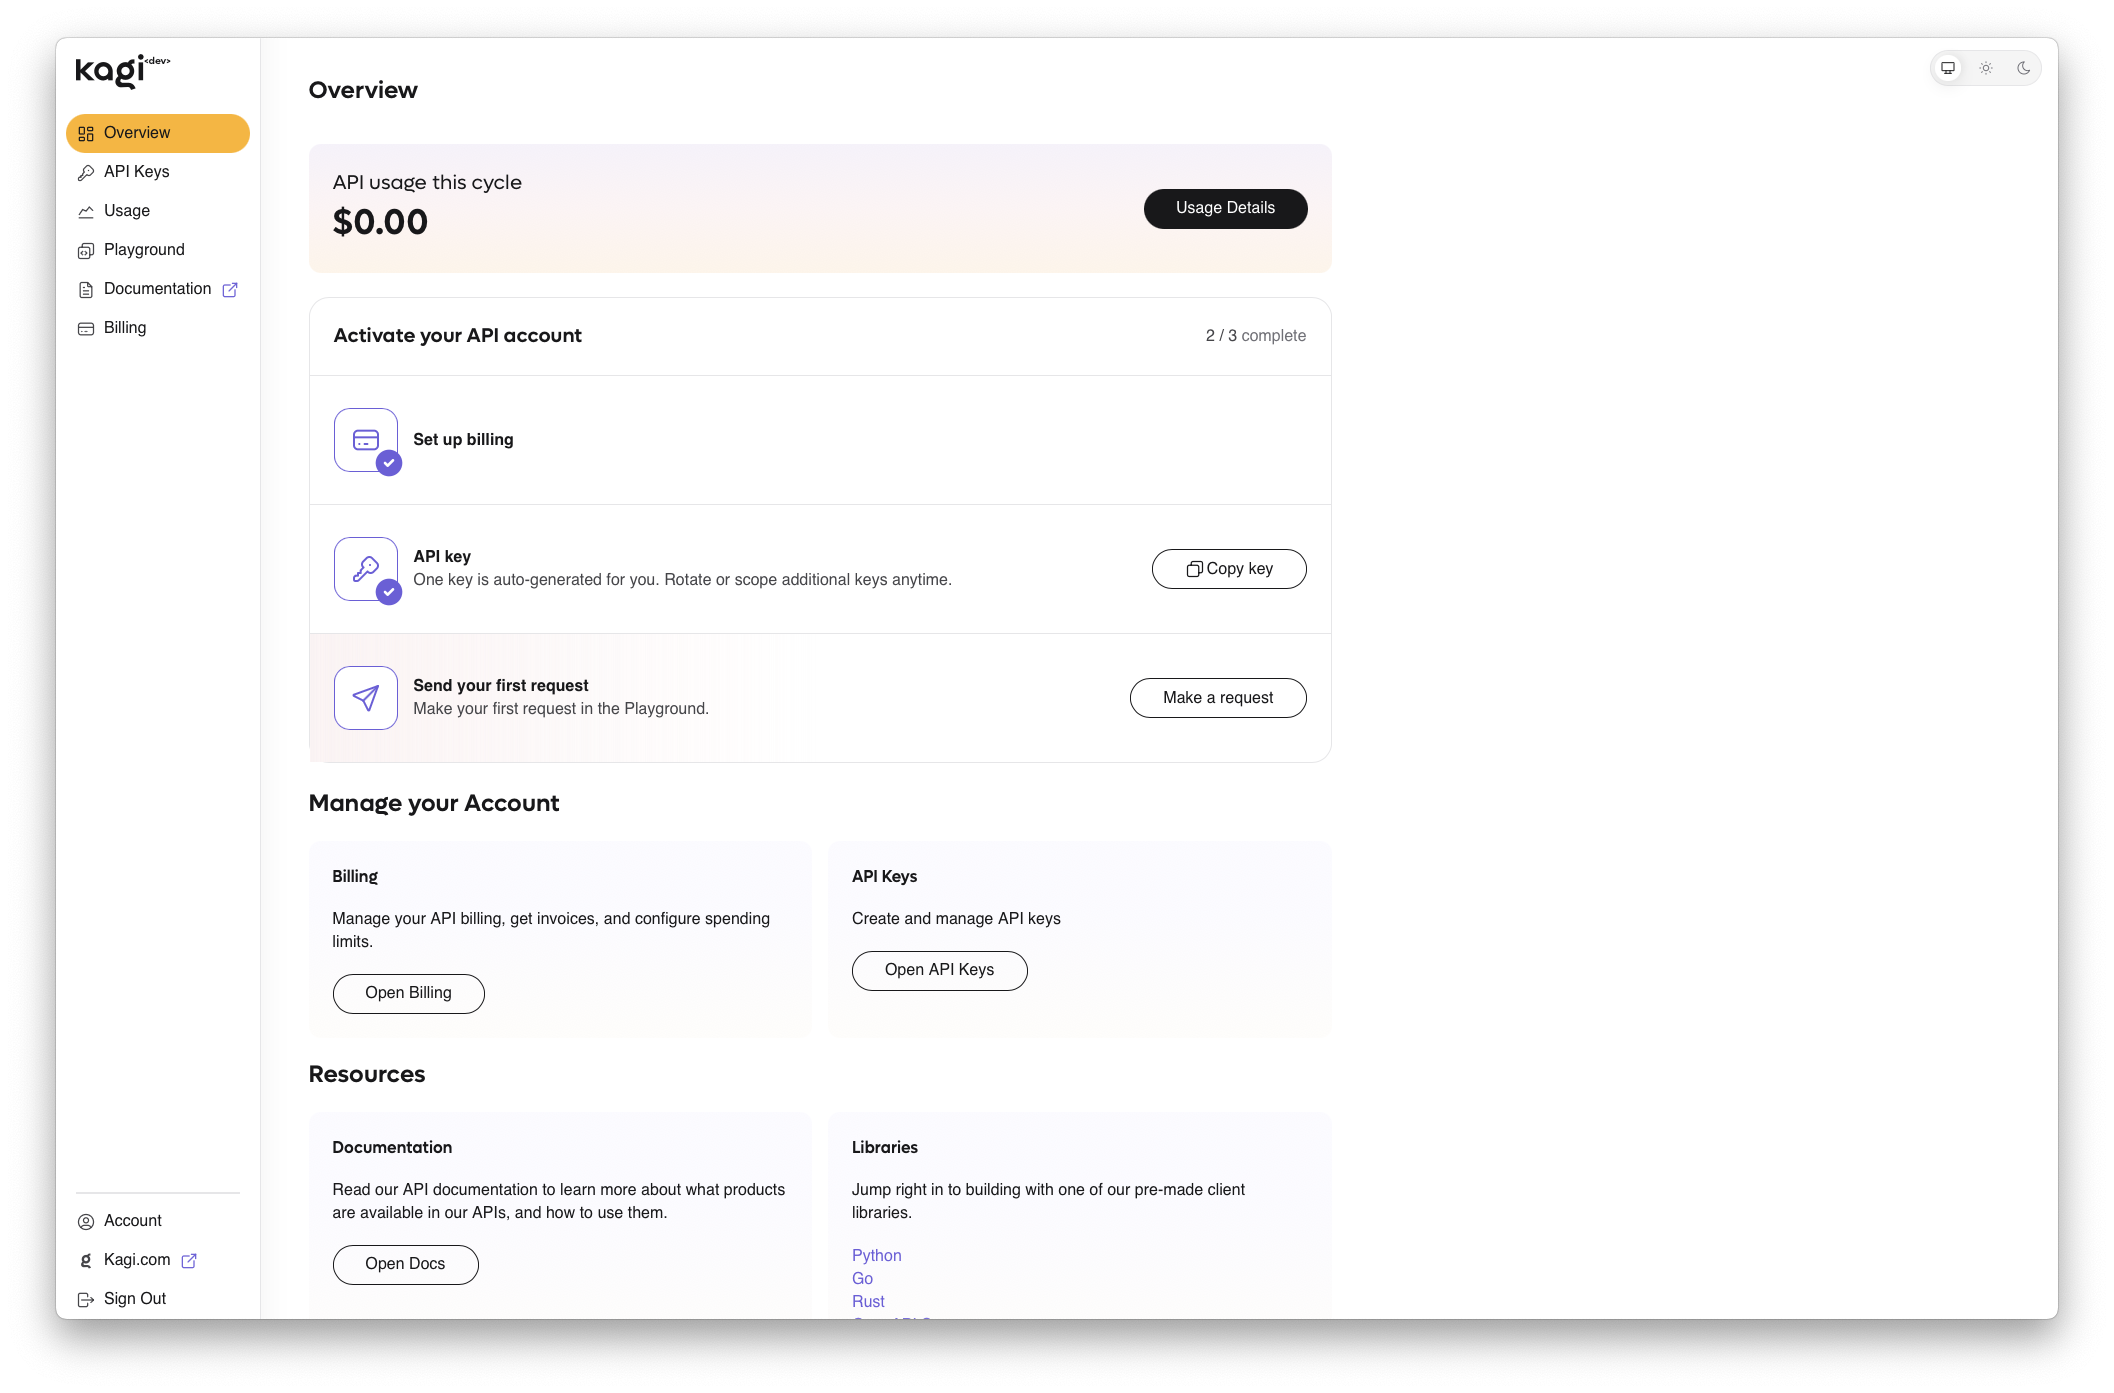Click the external-link icon next to Documentation

coord(229,289)
